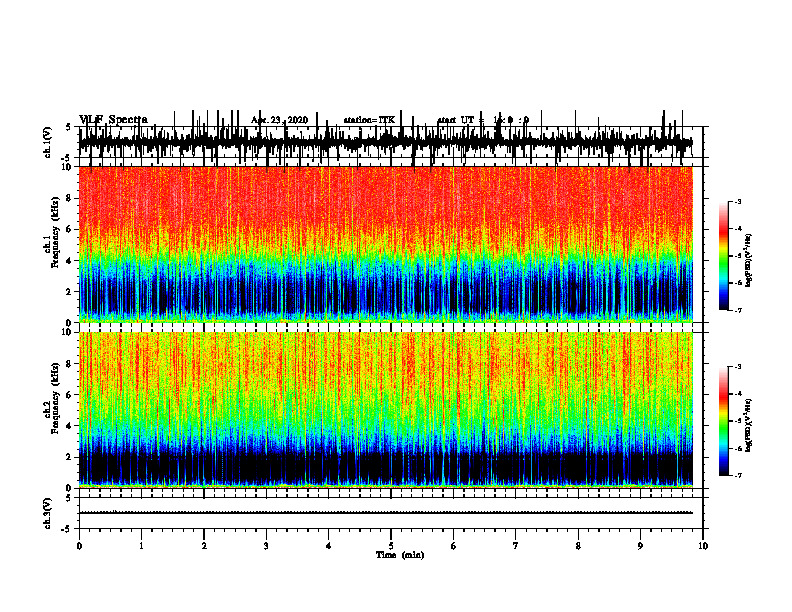Click the "-3" label on ch.1 colorbar
This screenshot has height=612, width=792.
click(x=737, y=201)
